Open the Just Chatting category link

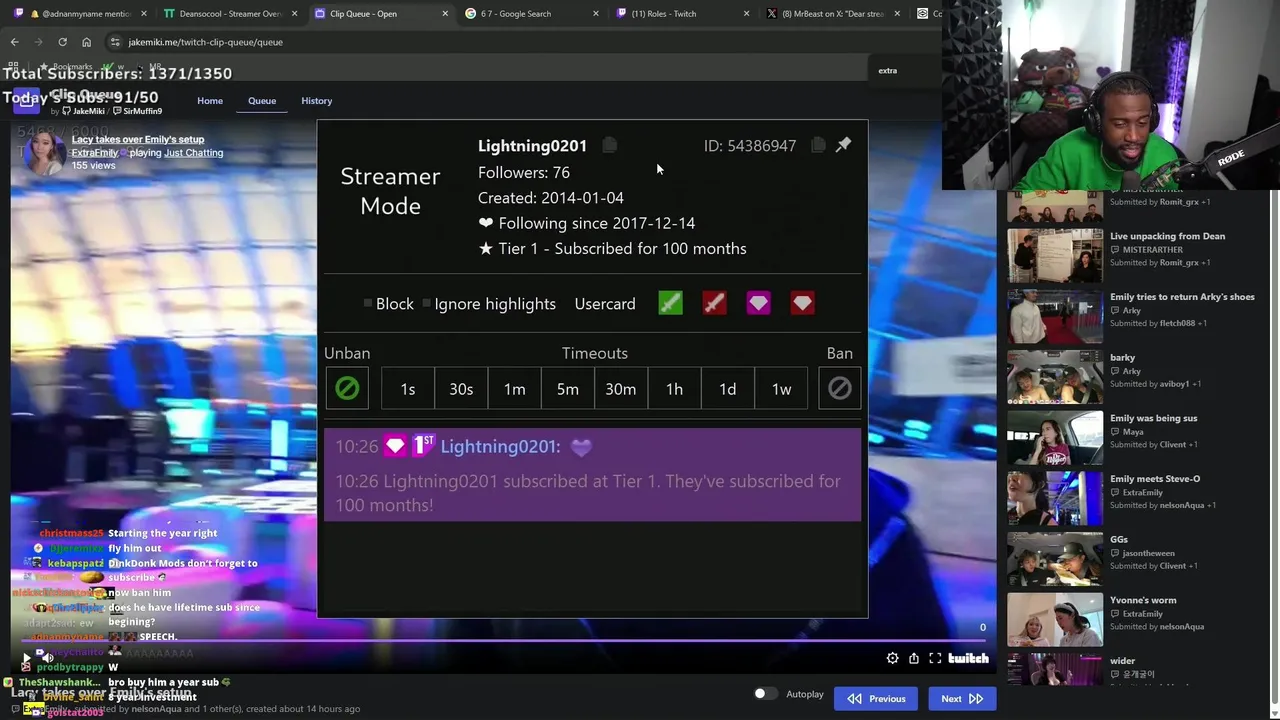click(194, 153)
